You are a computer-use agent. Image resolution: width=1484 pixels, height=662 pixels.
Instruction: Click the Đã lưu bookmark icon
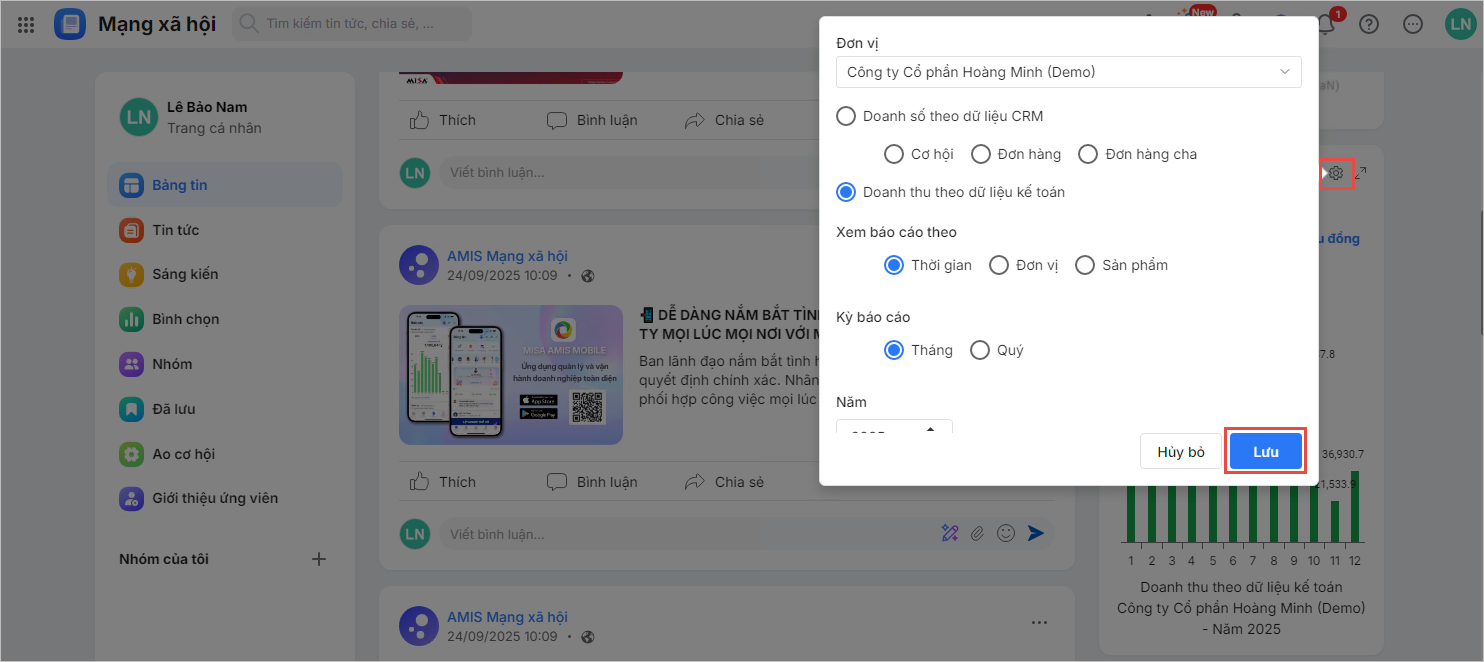tap(131, 409)
